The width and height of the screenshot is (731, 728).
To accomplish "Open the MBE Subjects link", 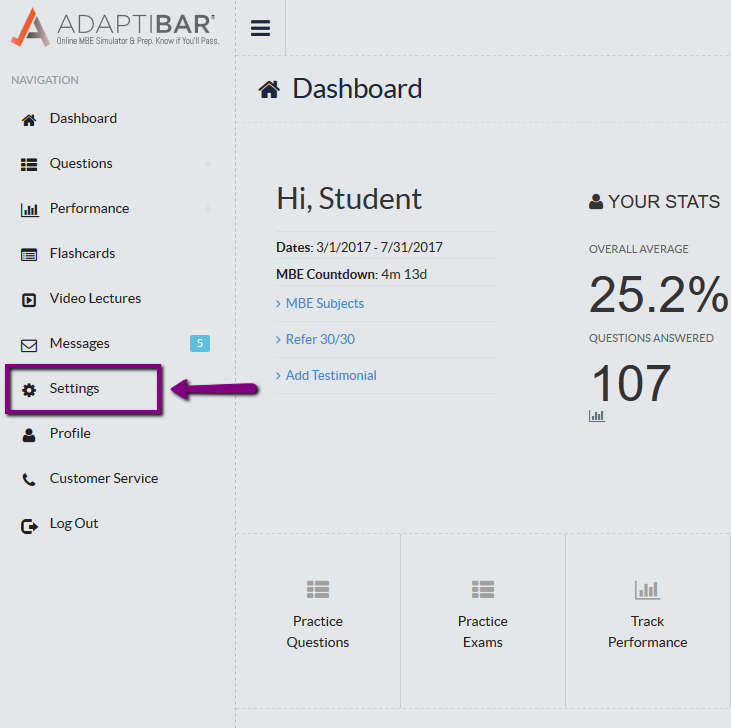I will tap(324, 303).
